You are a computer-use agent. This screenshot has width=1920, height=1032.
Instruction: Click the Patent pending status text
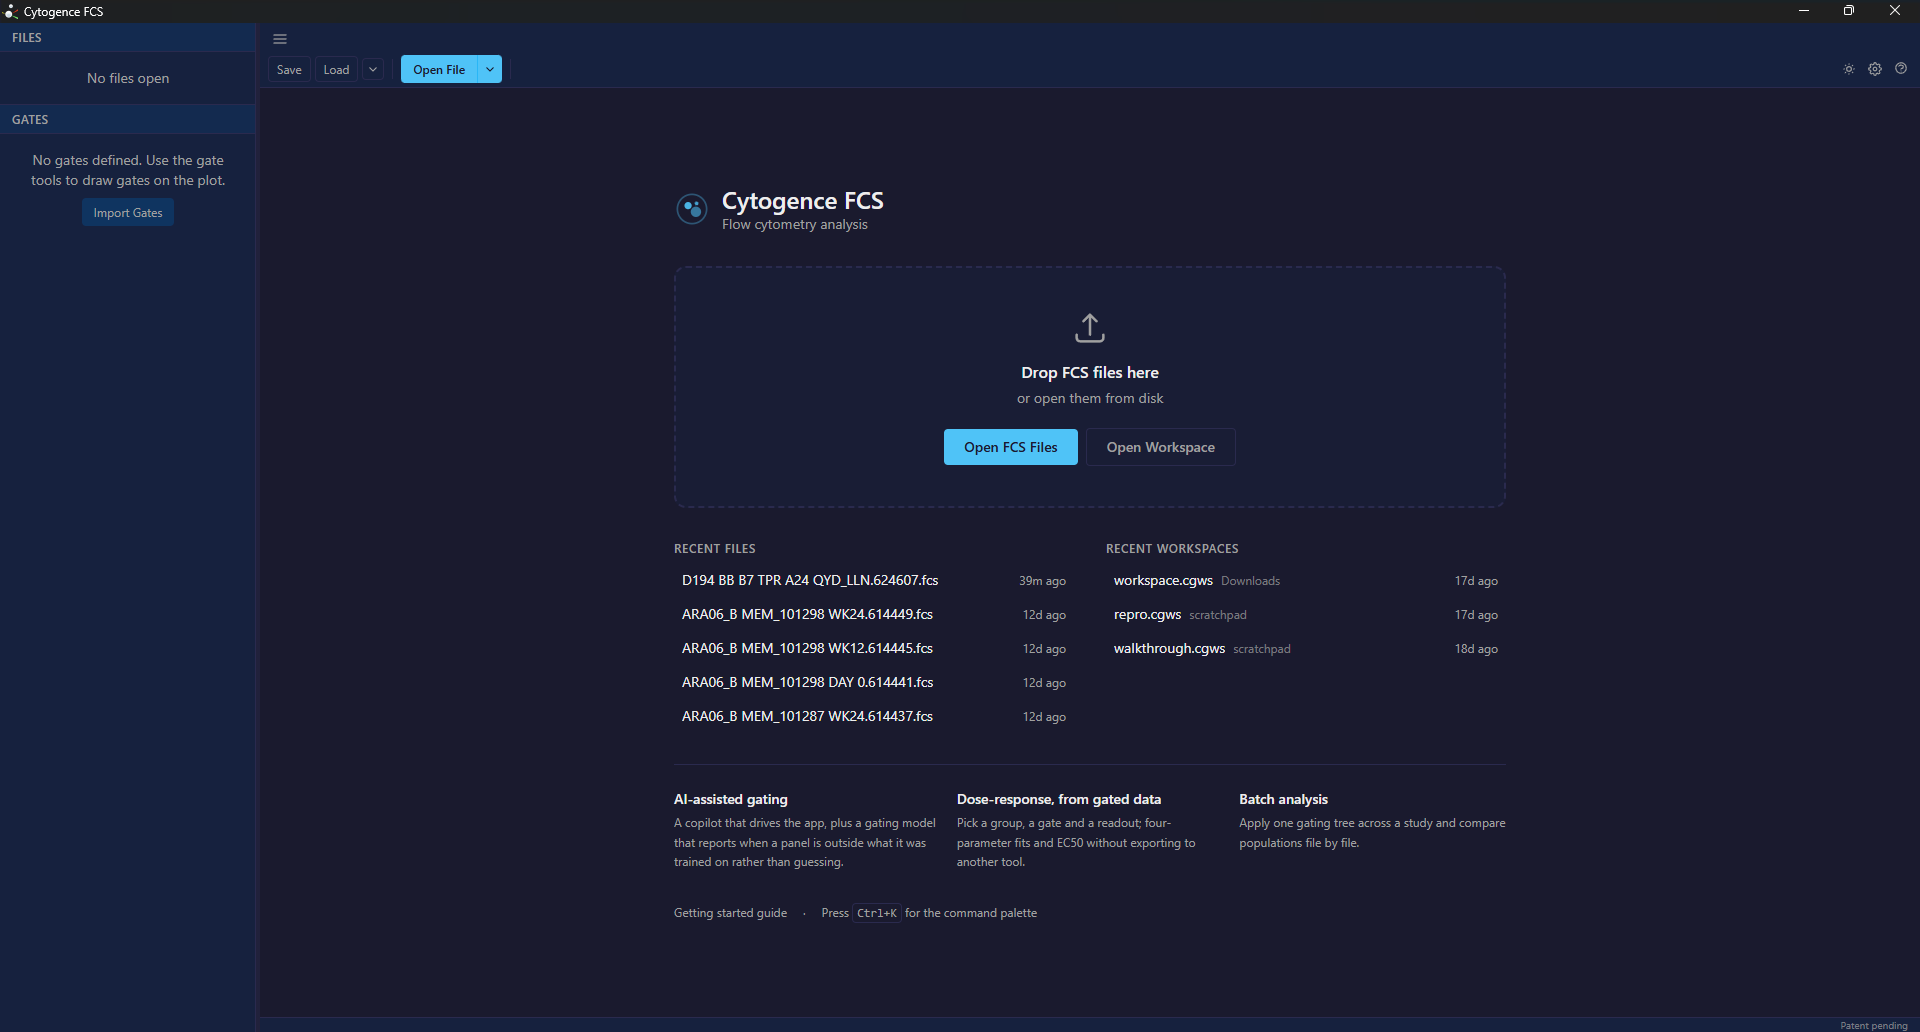click(x=1873, y=1025)
